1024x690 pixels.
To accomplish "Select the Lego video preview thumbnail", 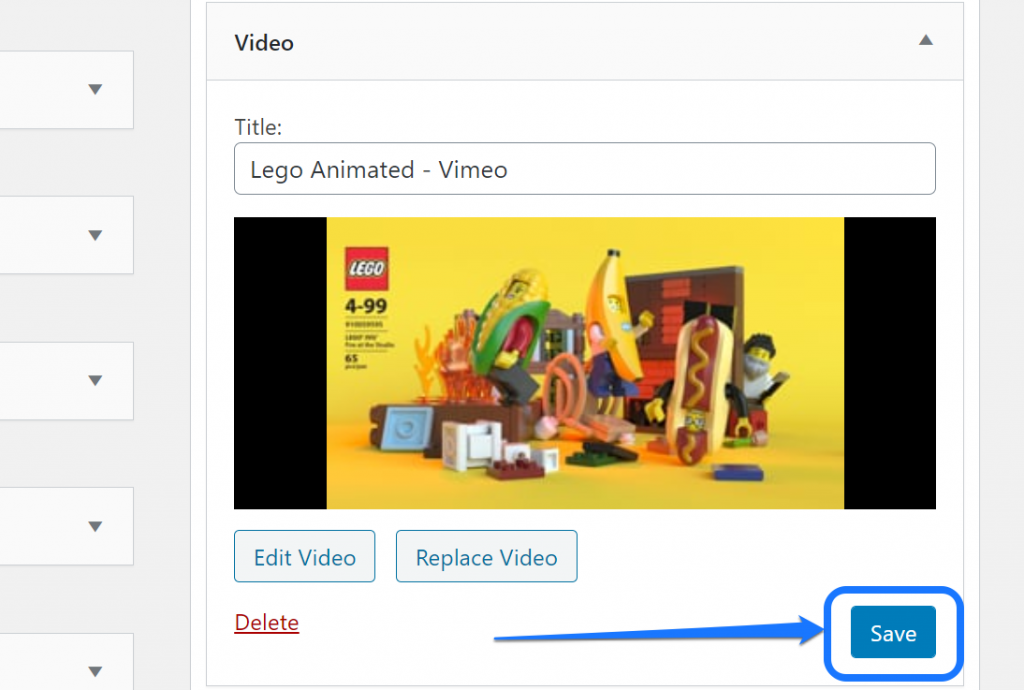I will (584, 363).
